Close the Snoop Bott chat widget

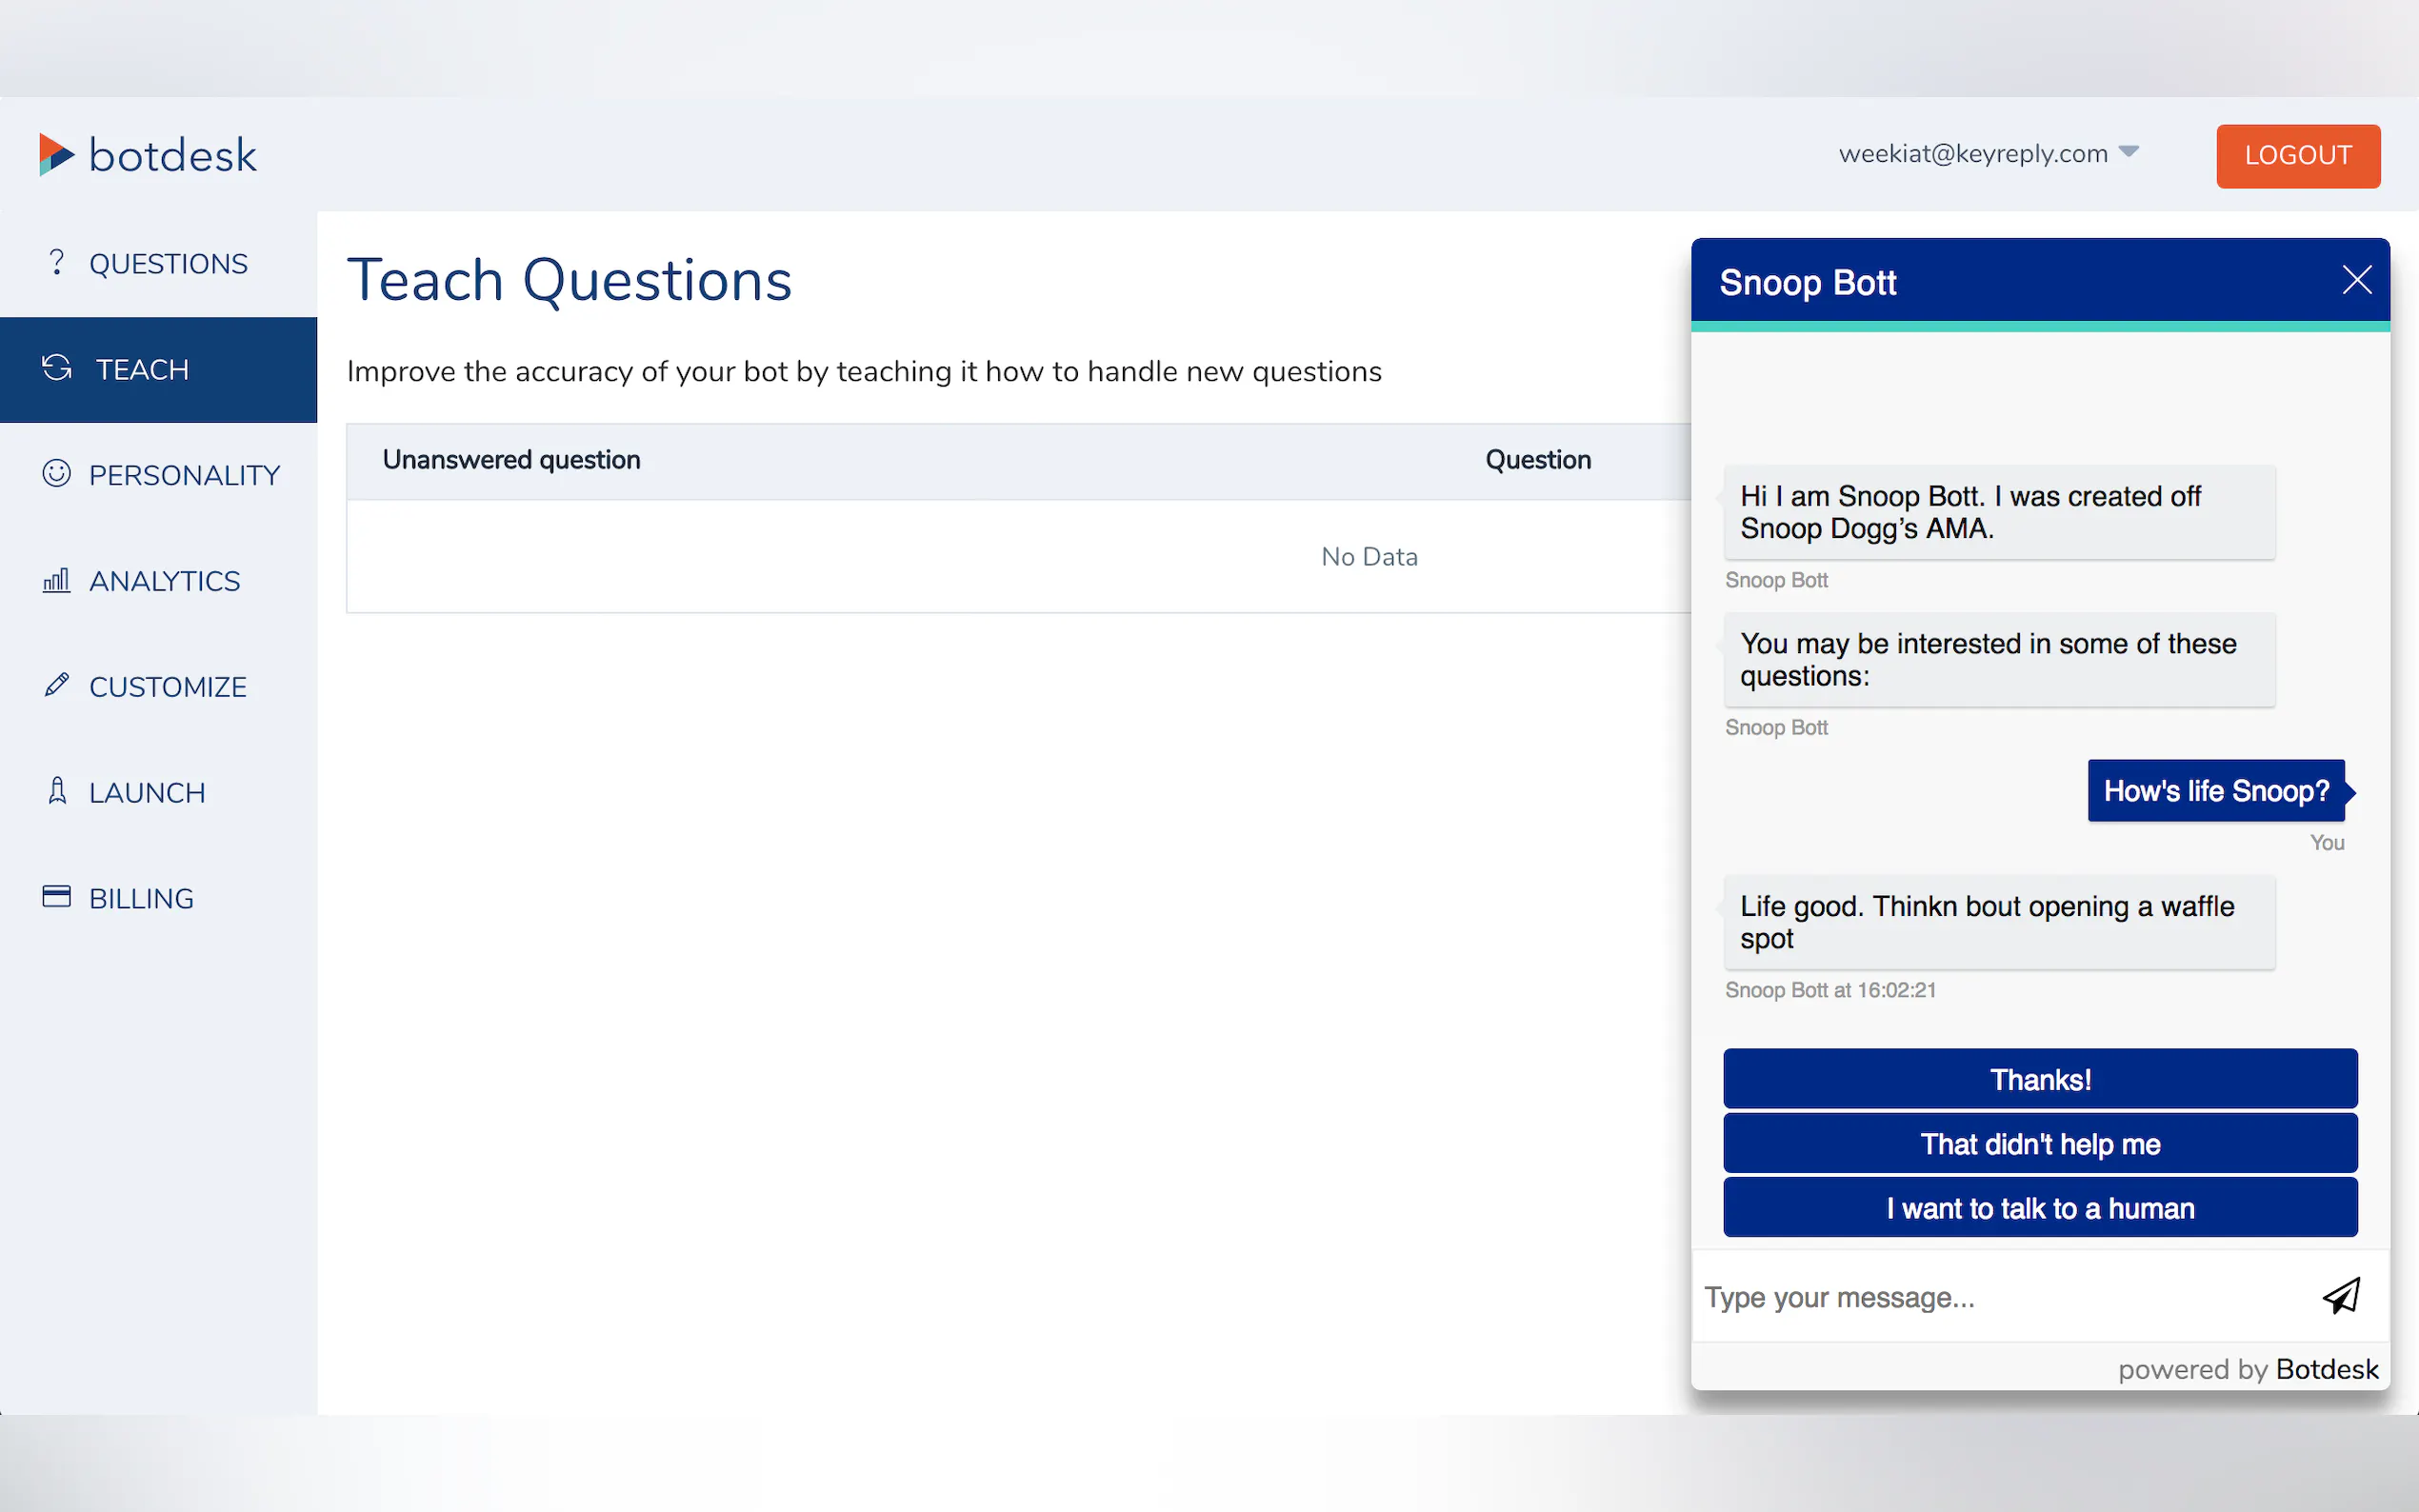(x=2356, y=280)
